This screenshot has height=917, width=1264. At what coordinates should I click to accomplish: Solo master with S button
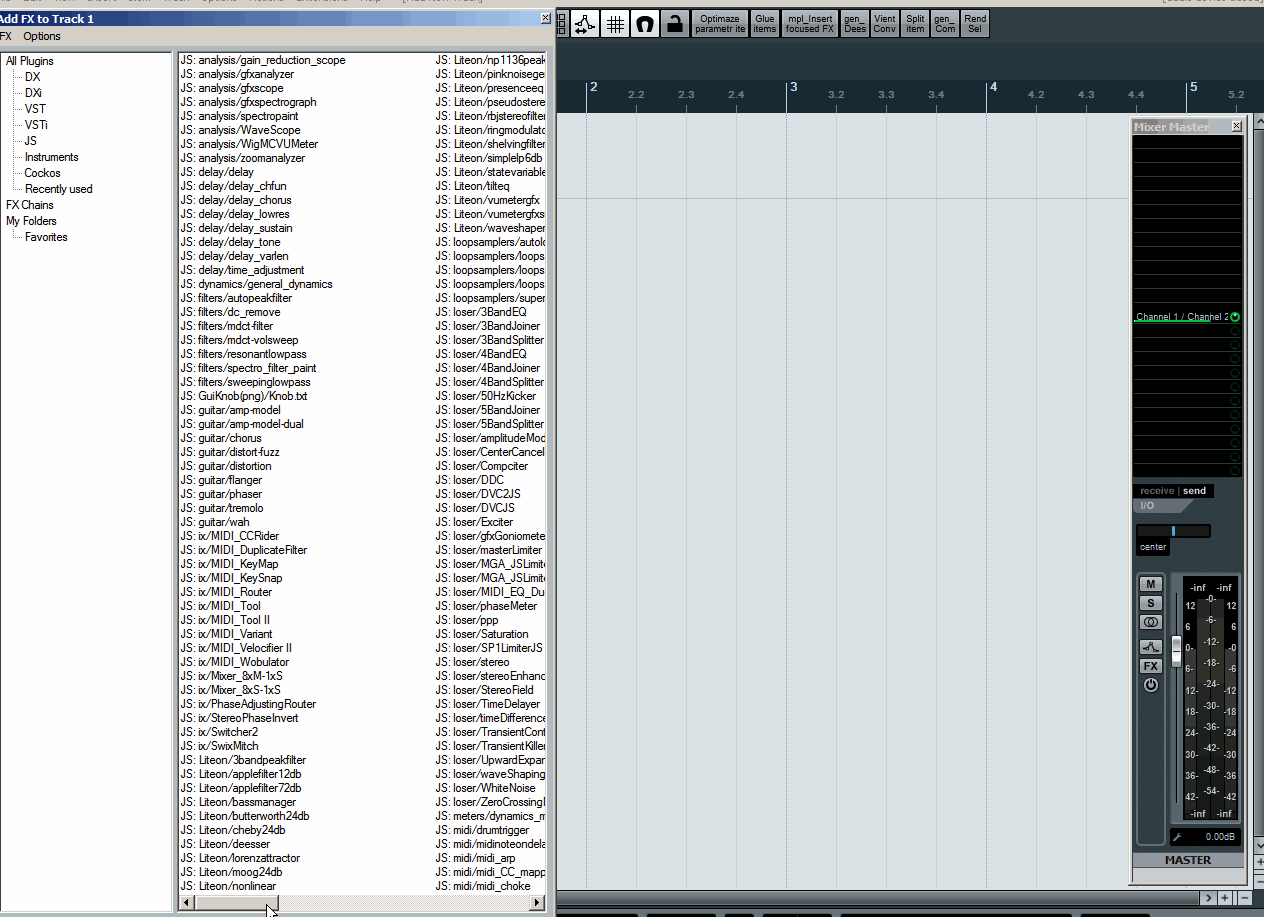click(1151, 603)
